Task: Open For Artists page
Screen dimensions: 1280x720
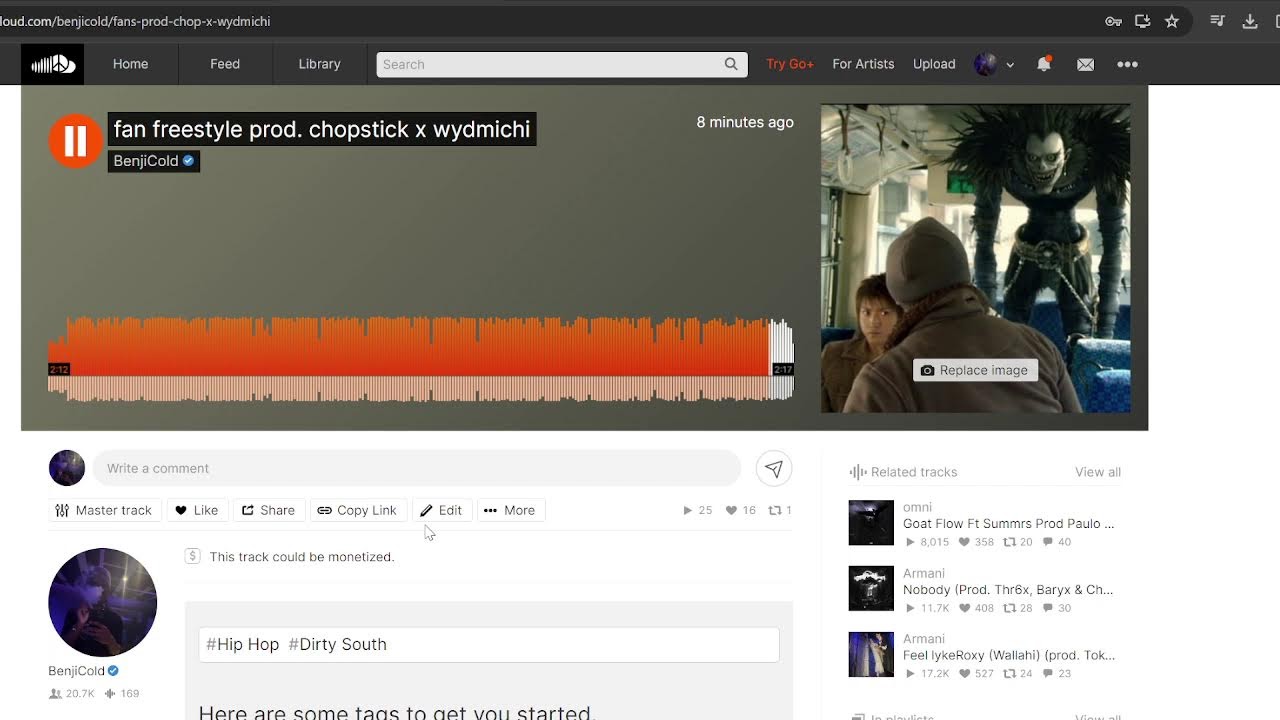Action: point(863,64)
